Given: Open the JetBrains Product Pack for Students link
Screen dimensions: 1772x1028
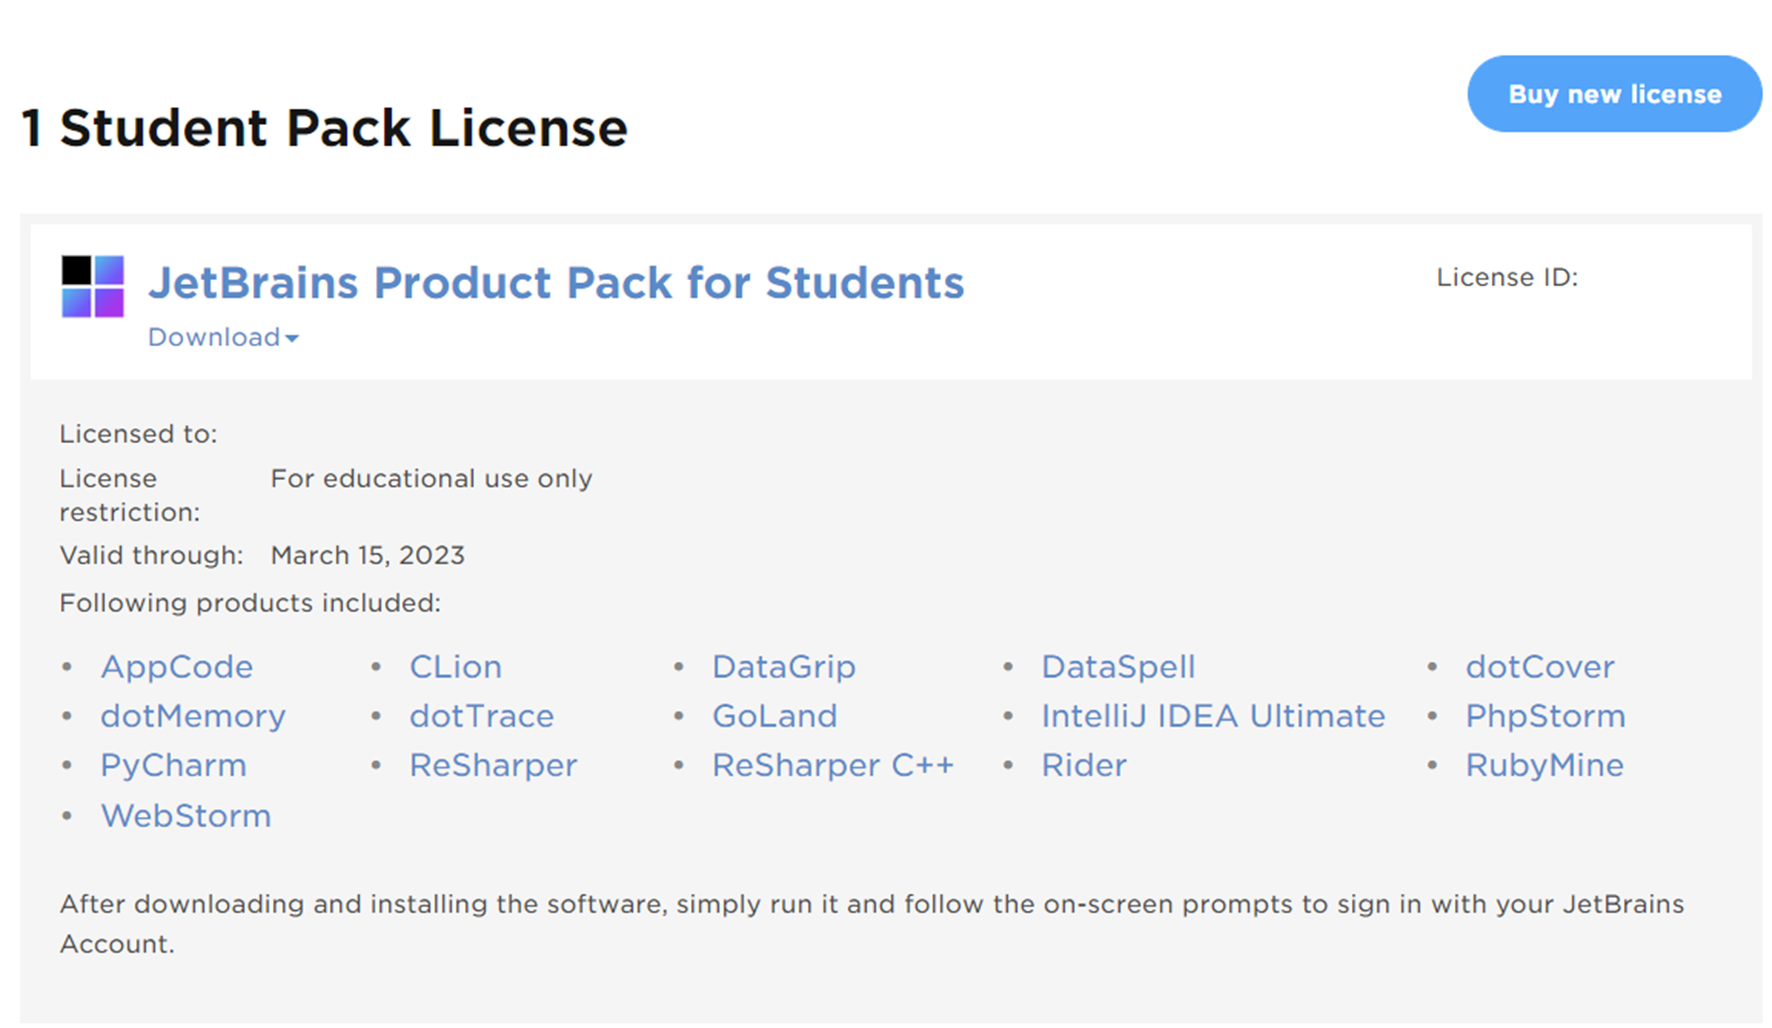Looking at the screenshot, I should 556,283.
